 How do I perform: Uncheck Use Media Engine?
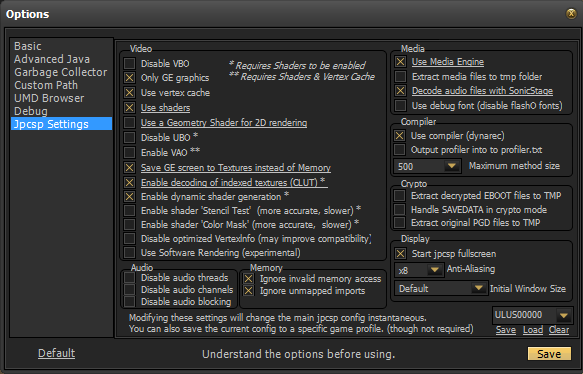pos(400,62)
